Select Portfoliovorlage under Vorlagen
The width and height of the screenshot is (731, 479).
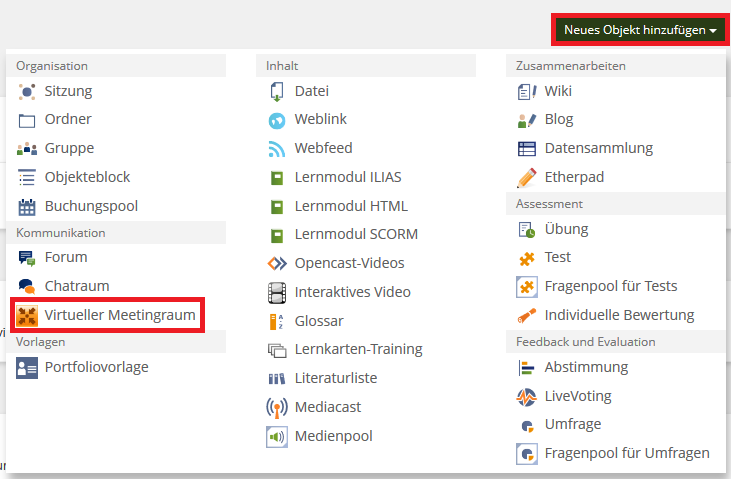(x=96, y=367)
